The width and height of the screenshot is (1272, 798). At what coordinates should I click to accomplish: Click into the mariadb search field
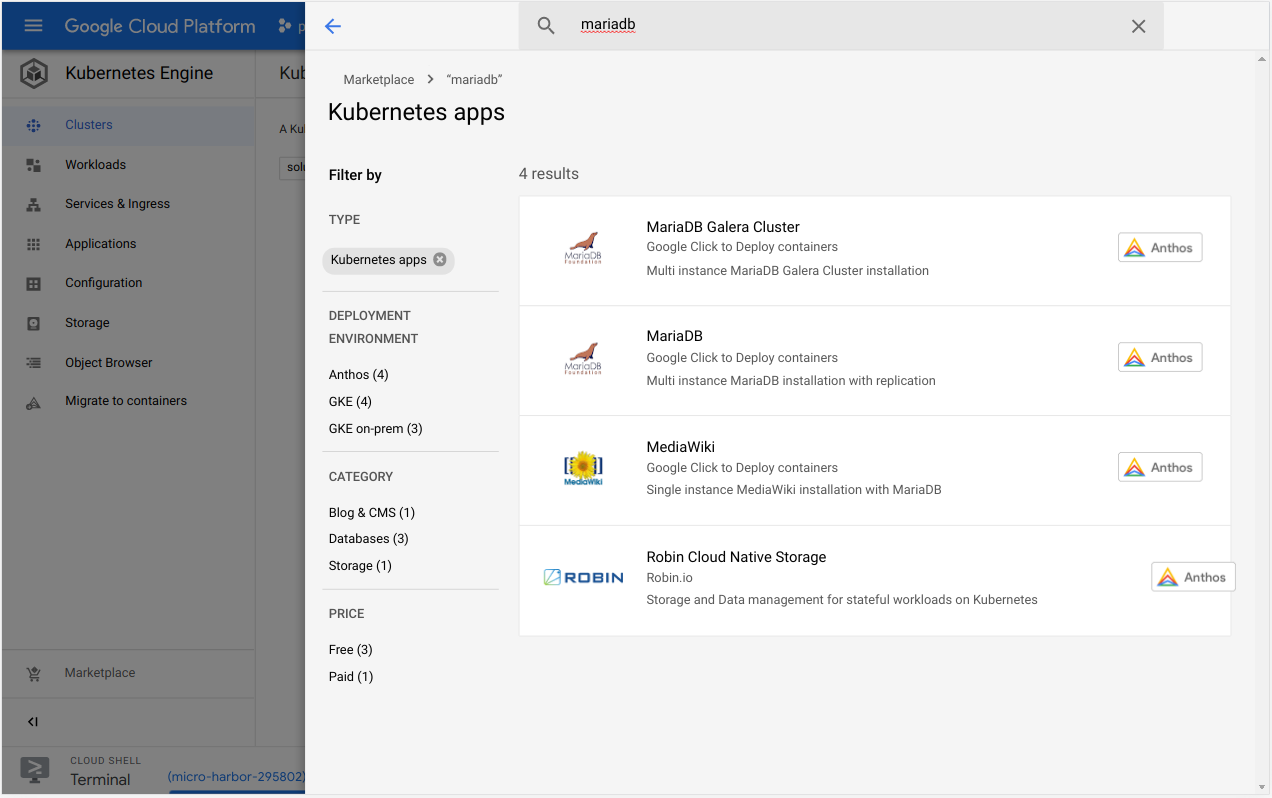(840, 26)
